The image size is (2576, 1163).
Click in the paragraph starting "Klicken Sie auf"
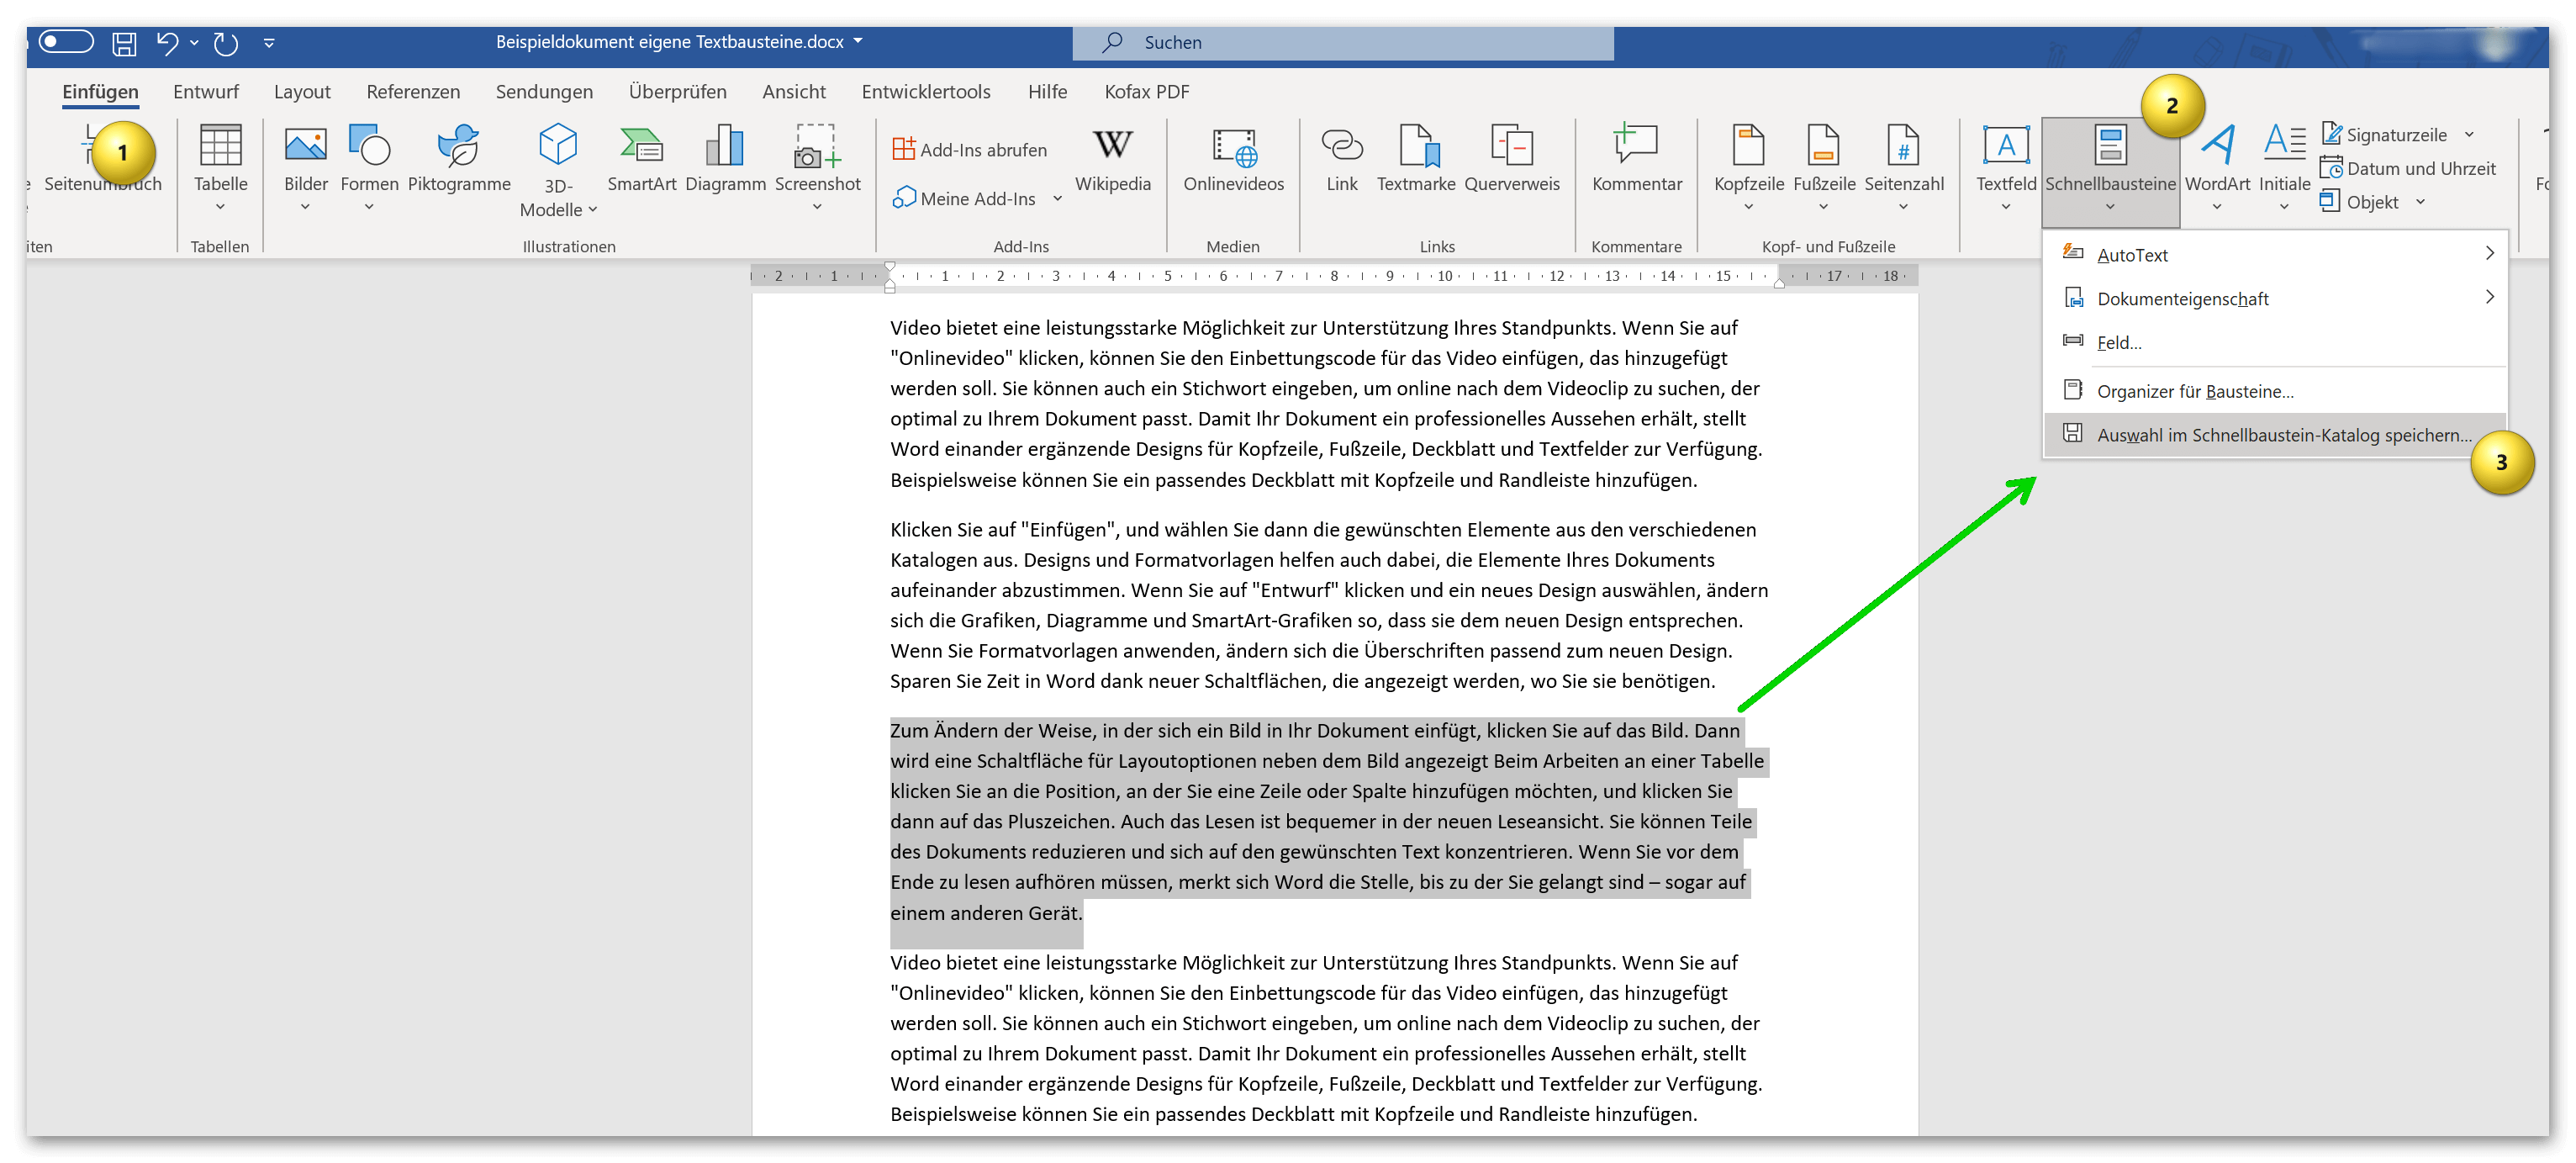click(1328, 605)
